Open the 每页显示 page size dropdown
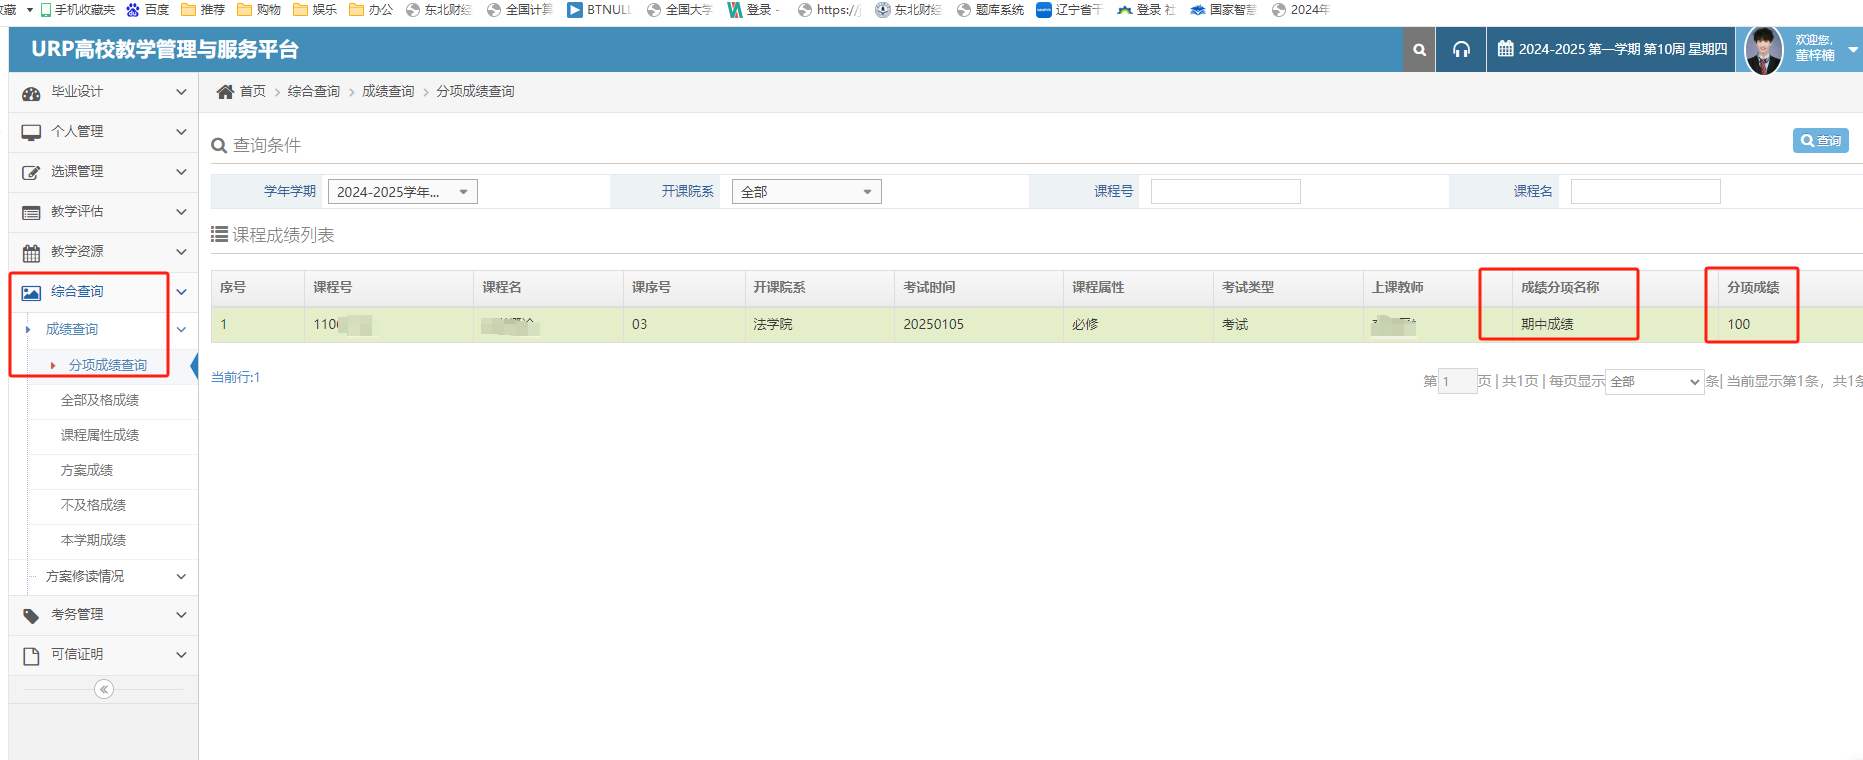This screenshot has width=1863, height=760. (x=1654, y=381)
